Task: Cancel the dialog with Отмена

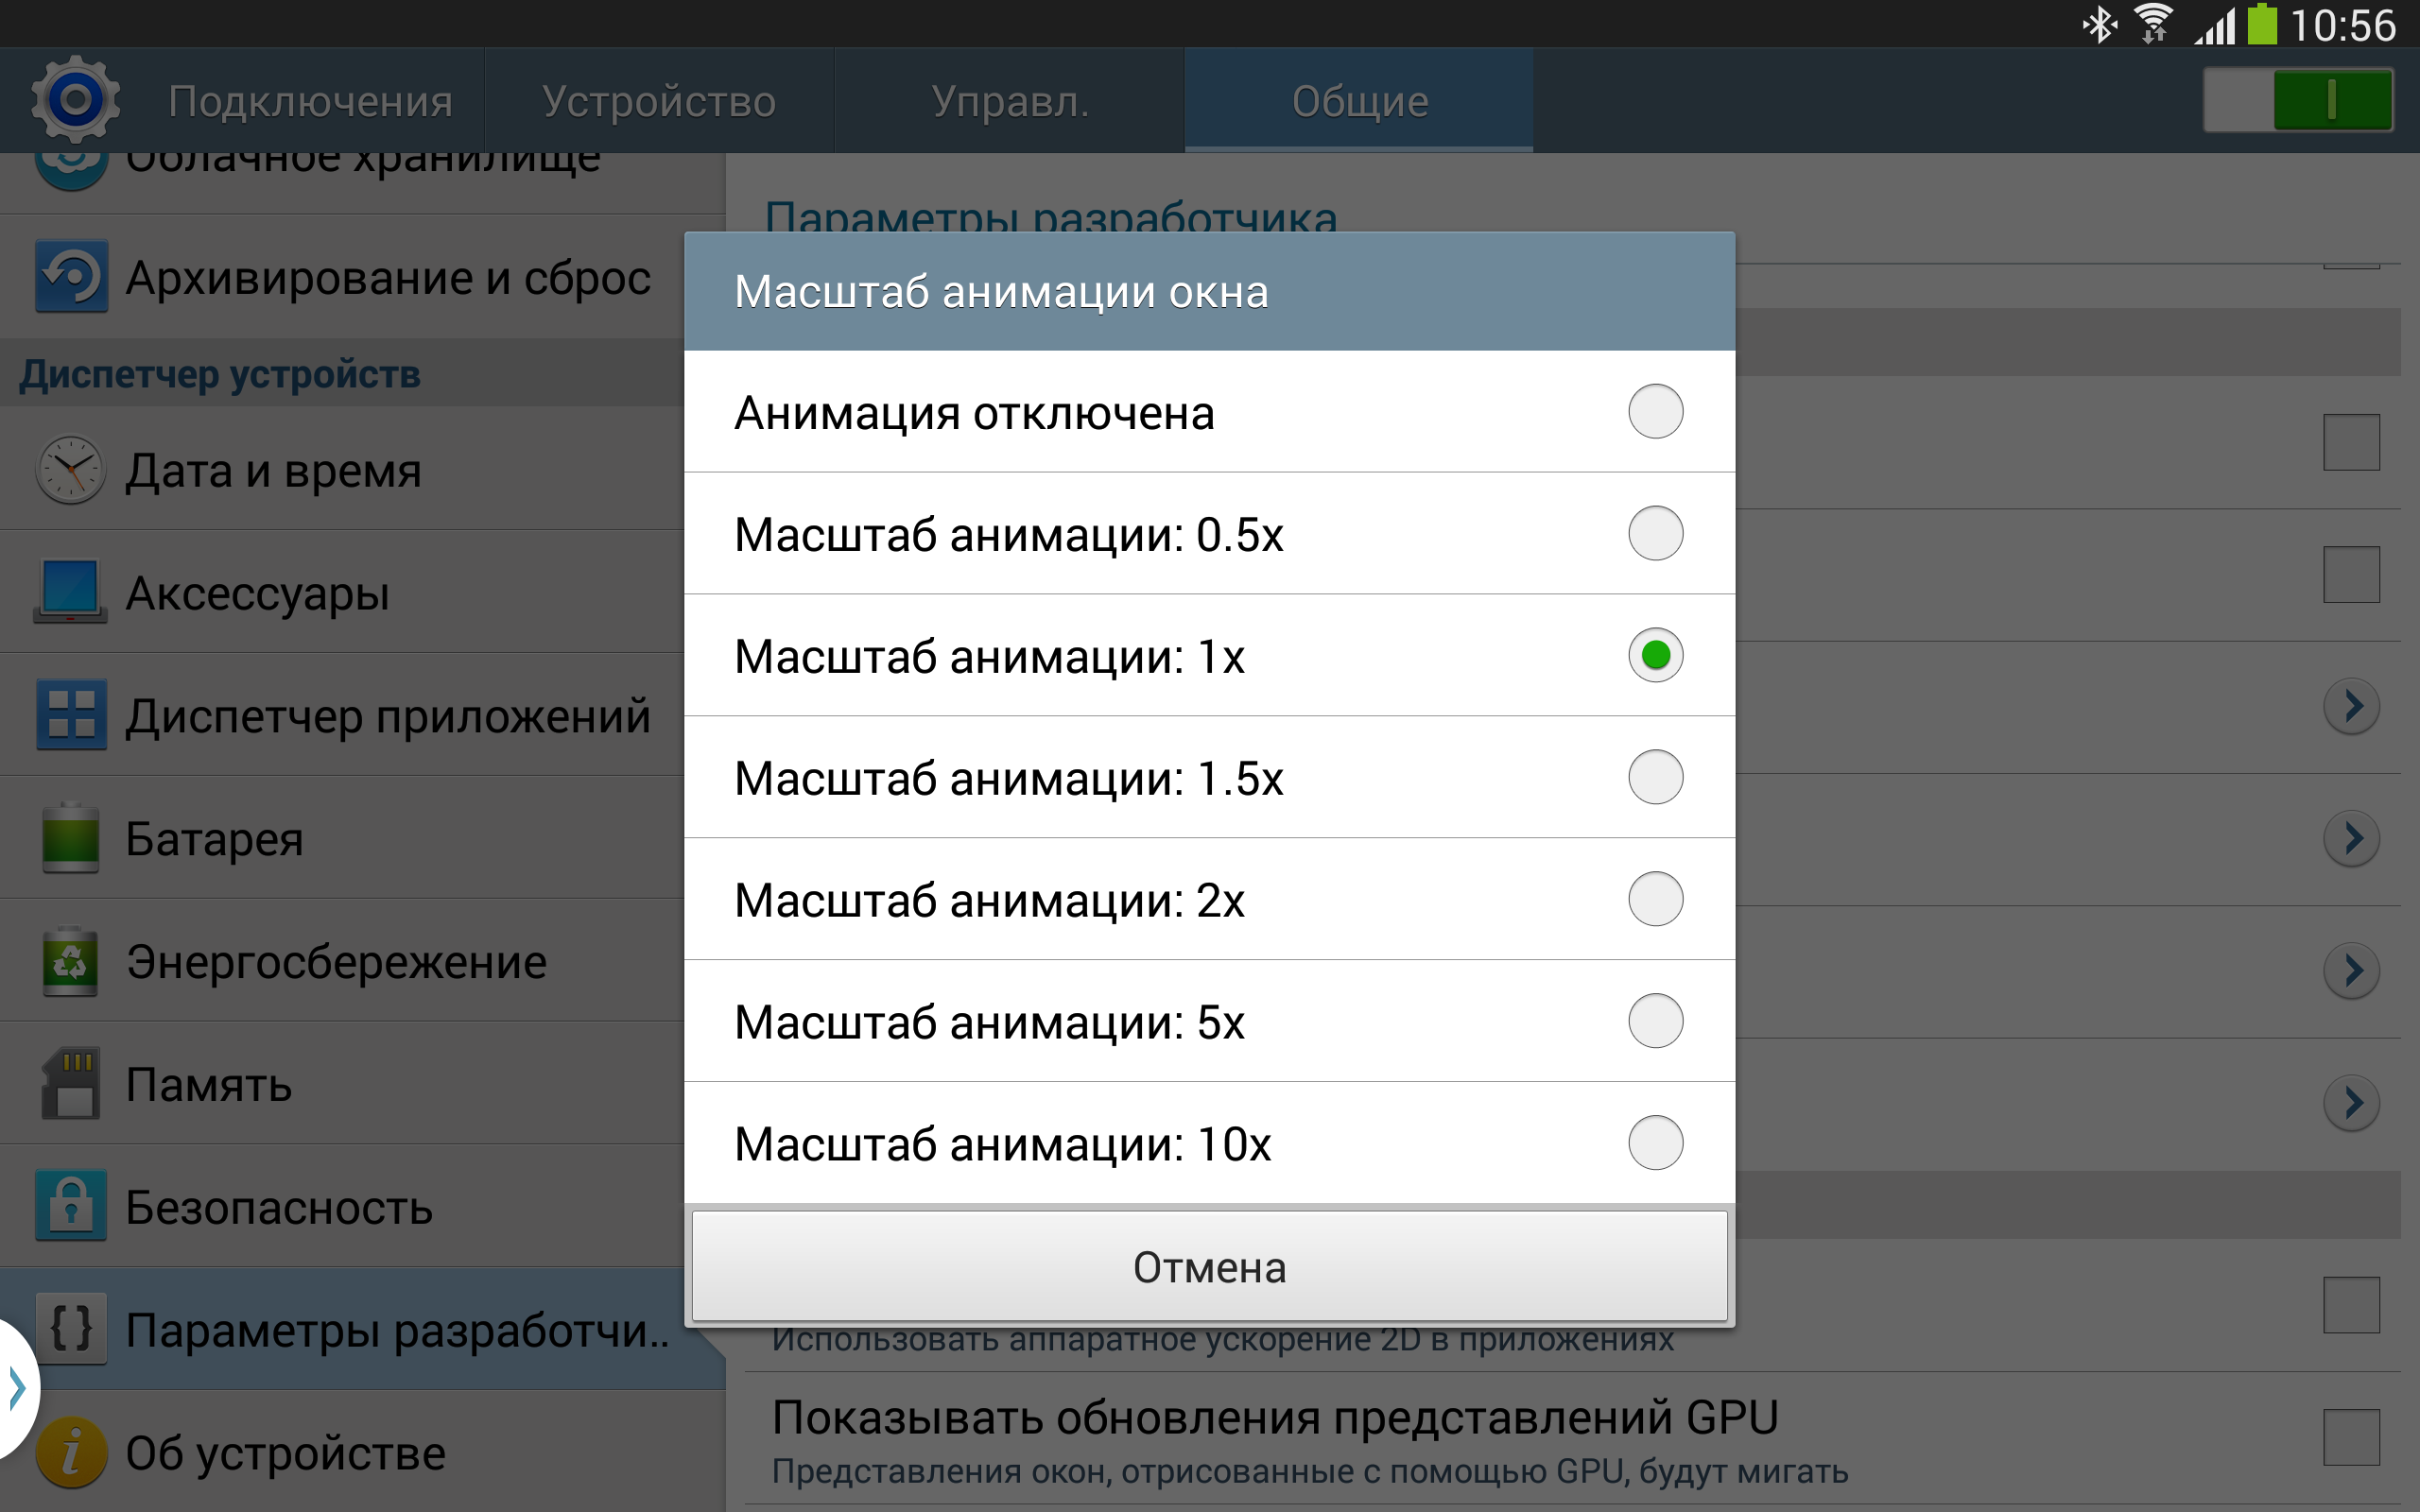Action: [x=1209, y=1266]
